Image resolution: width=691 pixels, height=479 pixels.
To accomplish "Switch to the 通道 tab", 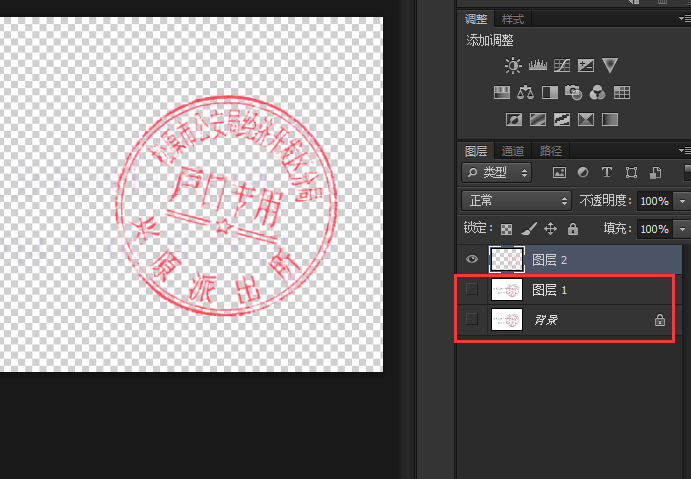I will point(513,151).
